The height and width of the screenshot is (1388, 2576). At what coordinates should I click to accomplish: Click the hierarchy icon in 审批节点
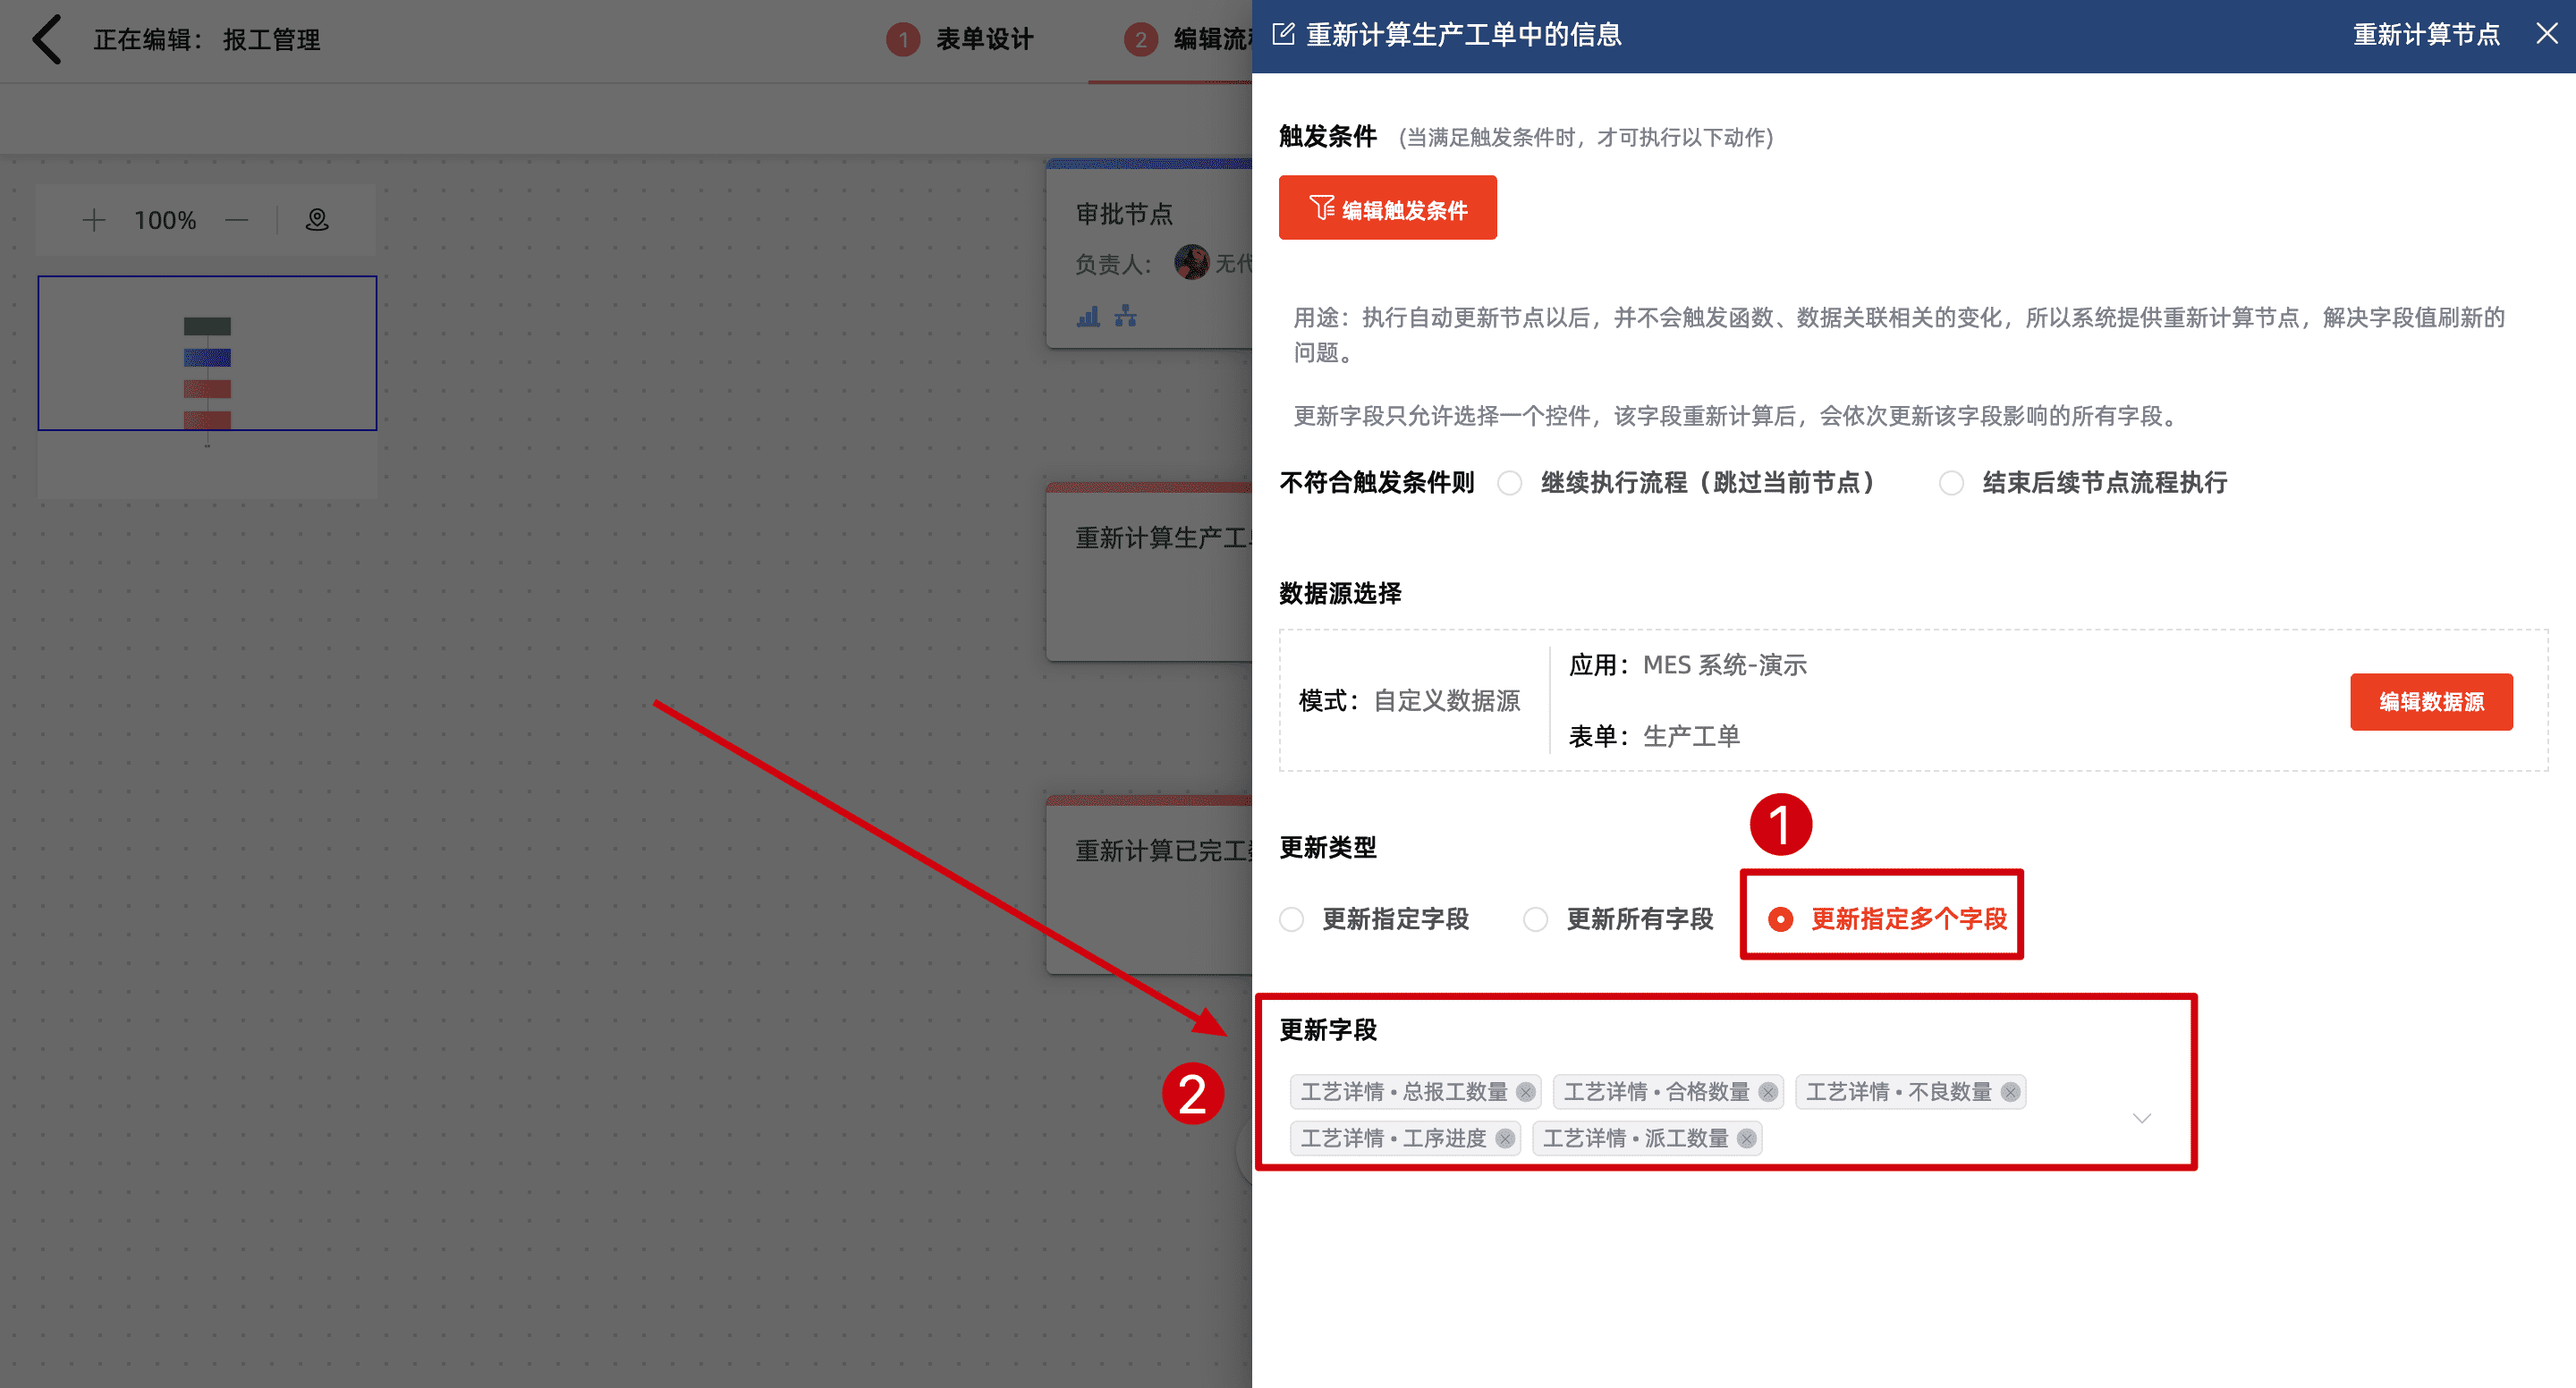[1126, 317]
